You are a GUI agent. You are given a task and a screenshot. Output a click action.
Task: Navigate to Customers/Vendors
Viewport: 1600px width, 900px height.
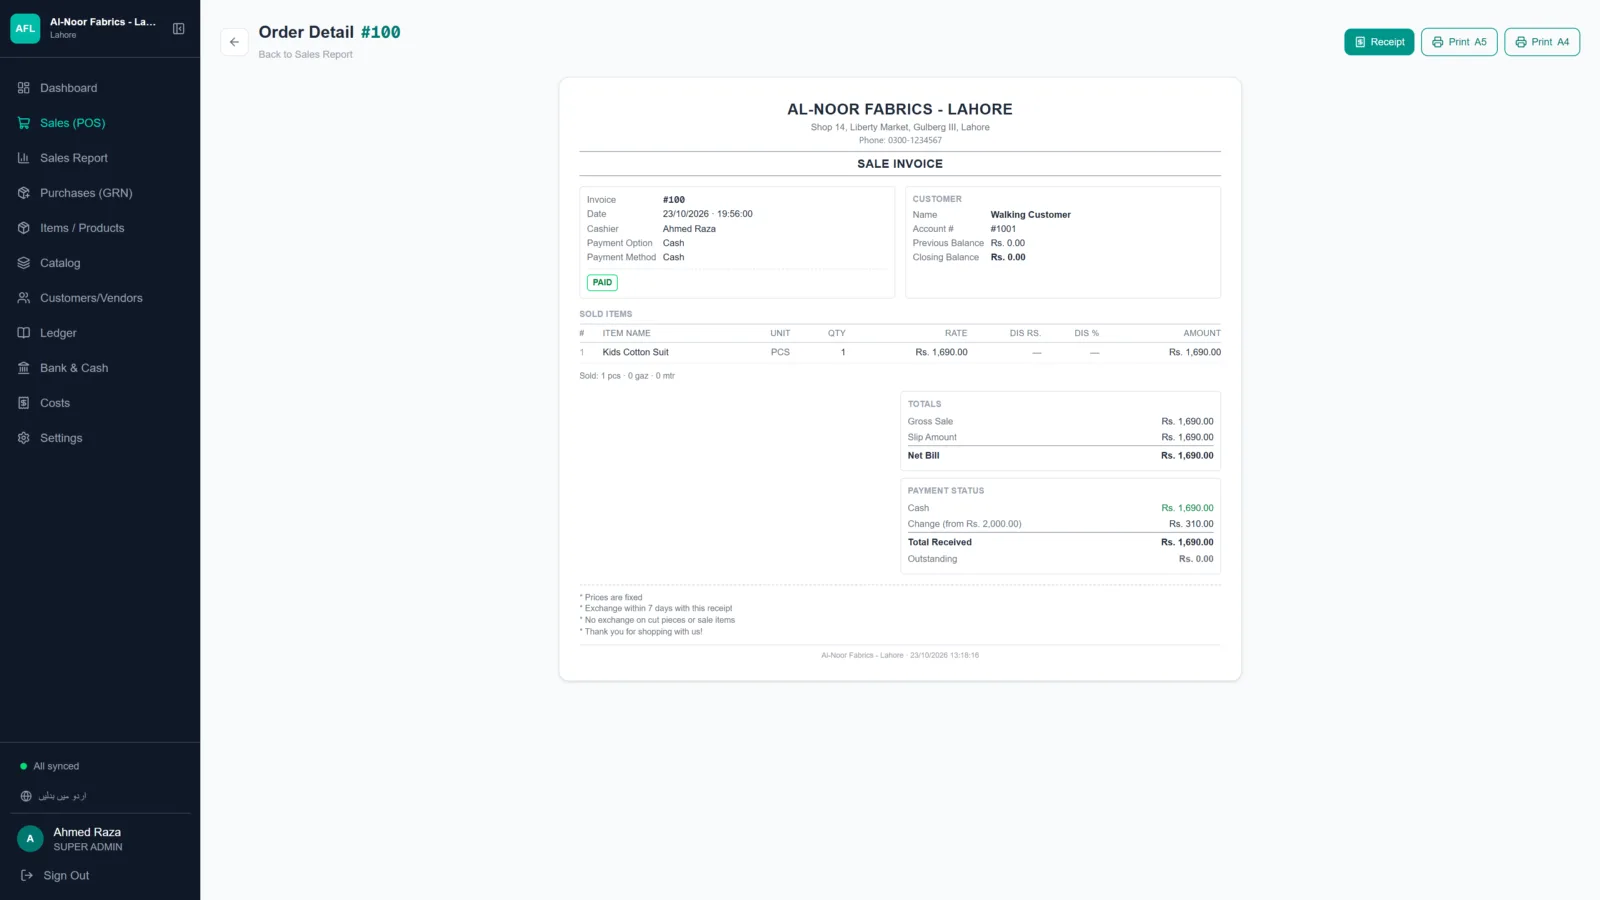[100, 298]
